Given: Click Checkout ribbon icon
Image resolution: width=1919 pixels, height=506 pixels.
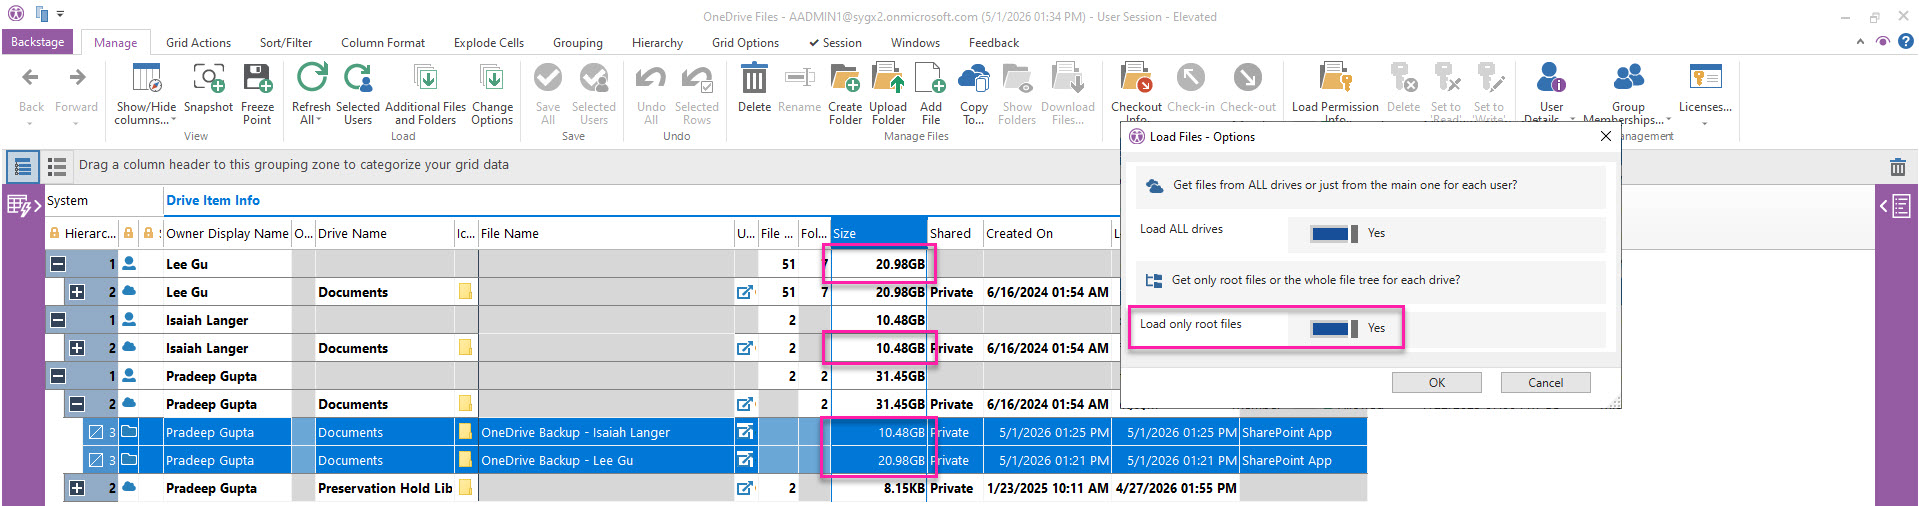Looking at the screenshot, I should click(x=1136, y=78).
